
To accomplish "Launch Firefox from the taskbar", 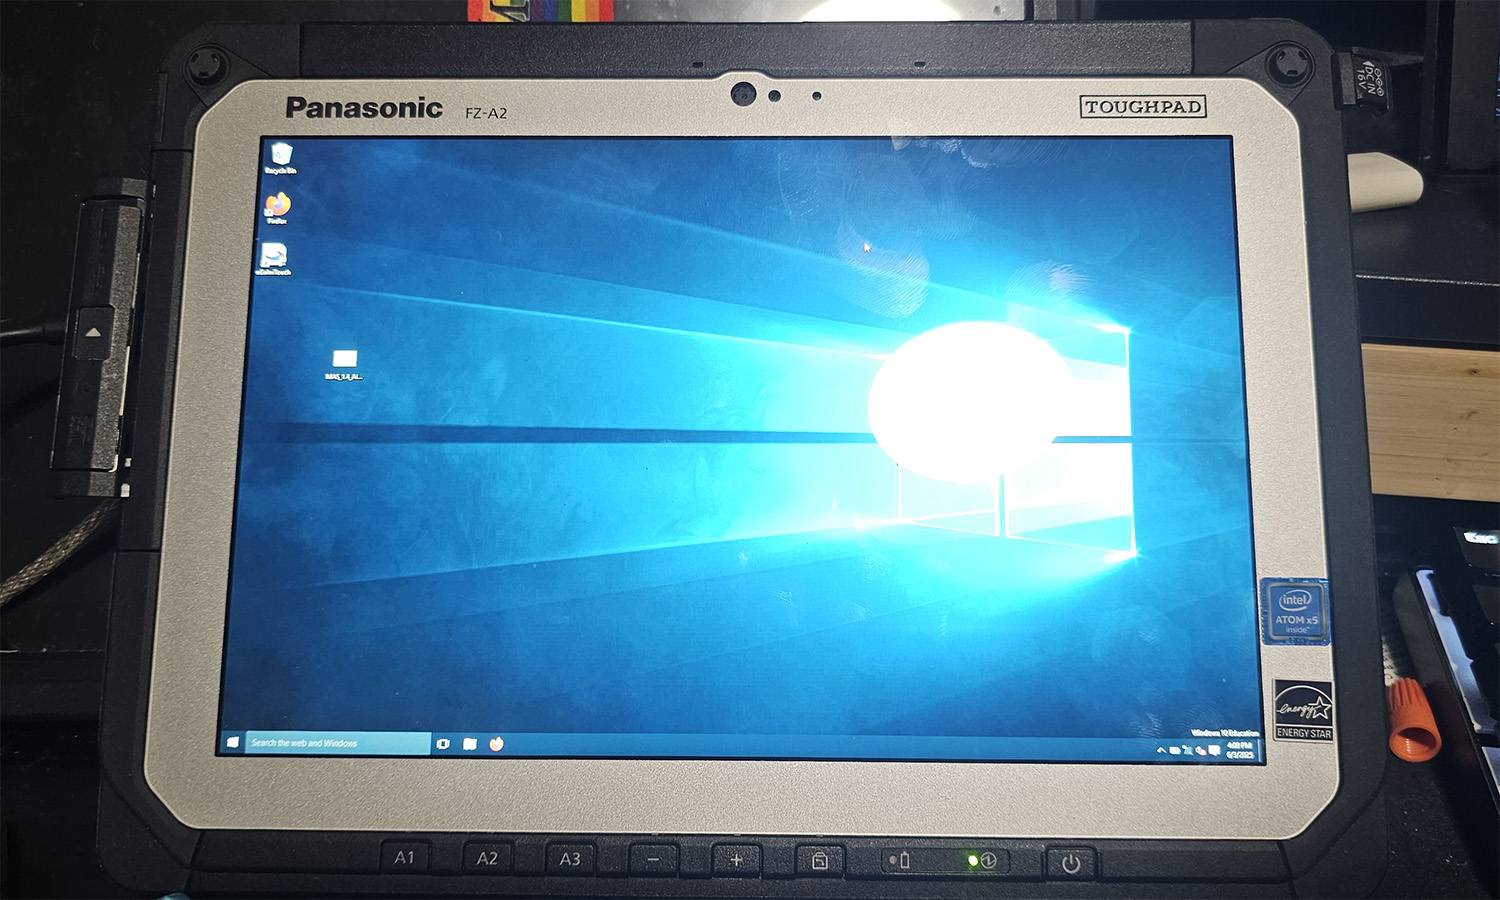I will pos(498,742).
